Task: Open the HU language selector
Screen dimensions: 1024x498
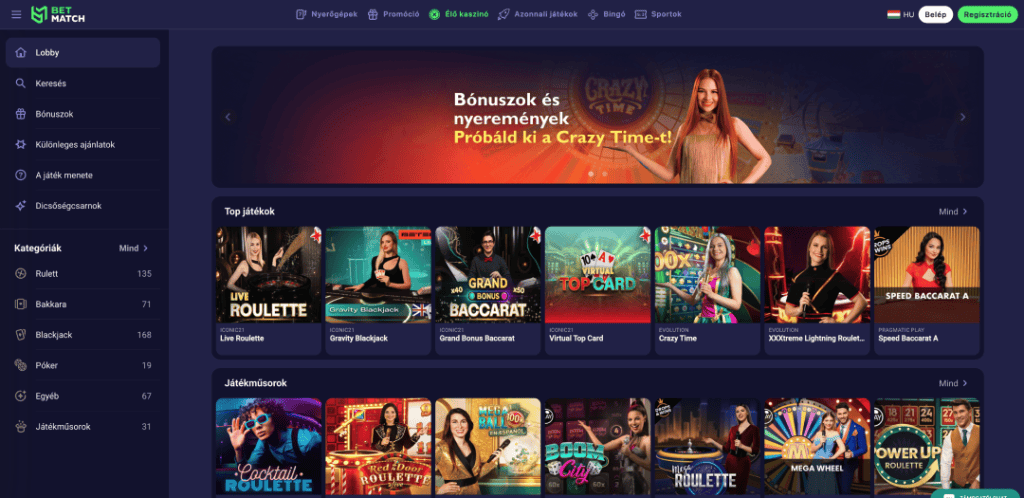Action: click(901, 14)
